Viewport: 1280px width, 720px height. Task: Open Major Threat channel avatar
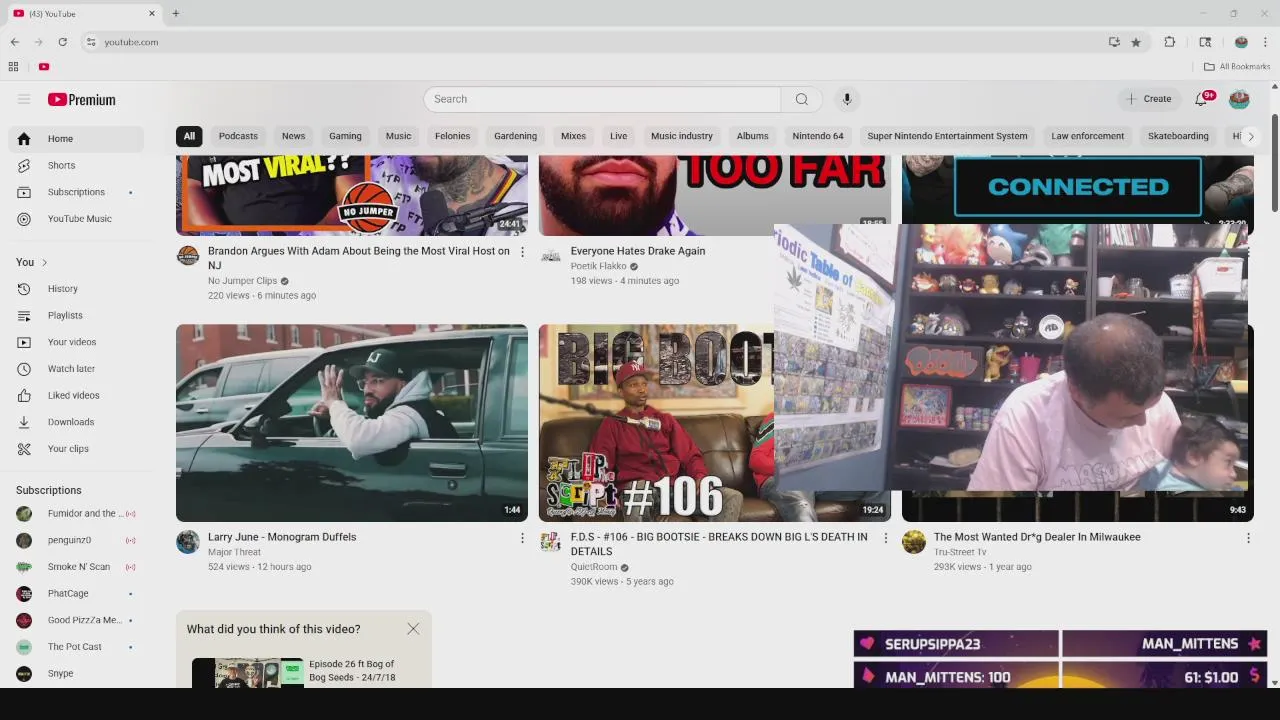188,542
